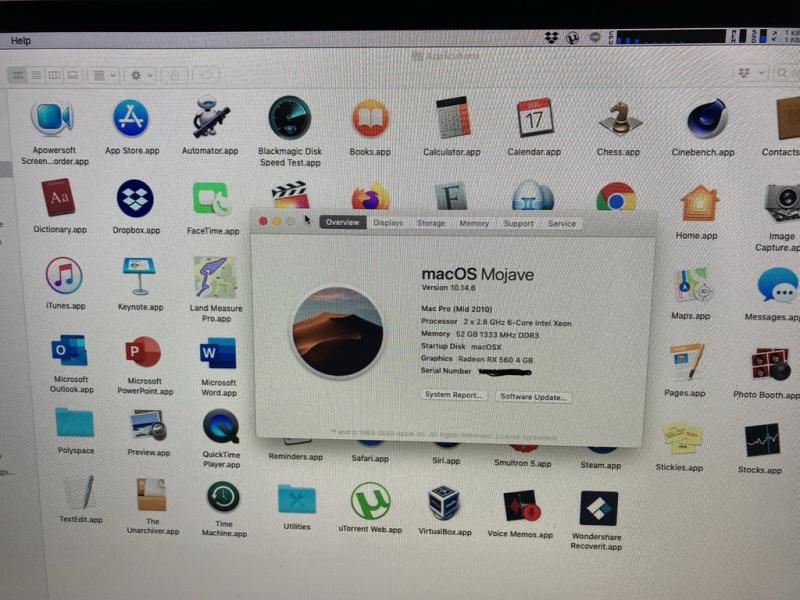
Task: Open the Help menu
Action: 21,40
